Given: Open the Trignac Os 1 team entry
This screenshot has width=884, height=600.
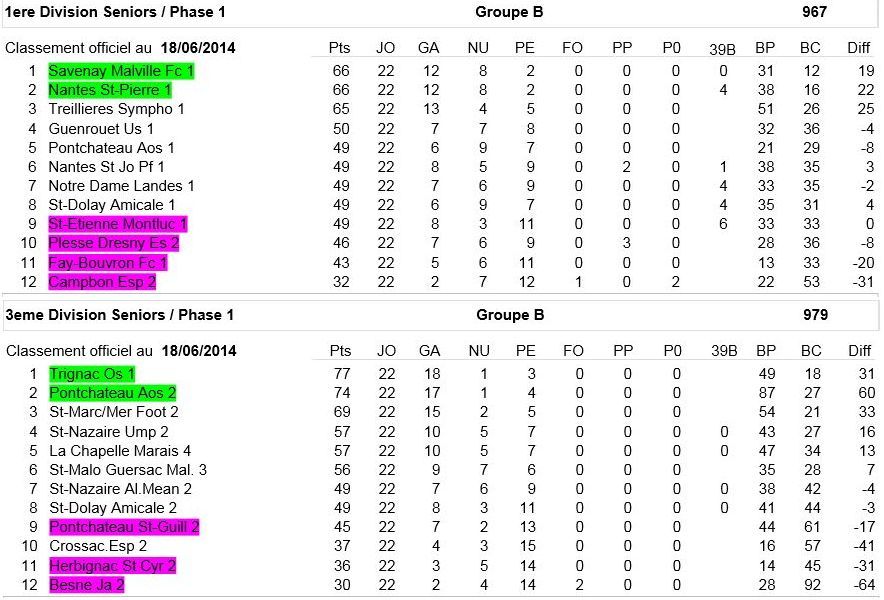Looking at the screenshot, I should tap(91, 374).
